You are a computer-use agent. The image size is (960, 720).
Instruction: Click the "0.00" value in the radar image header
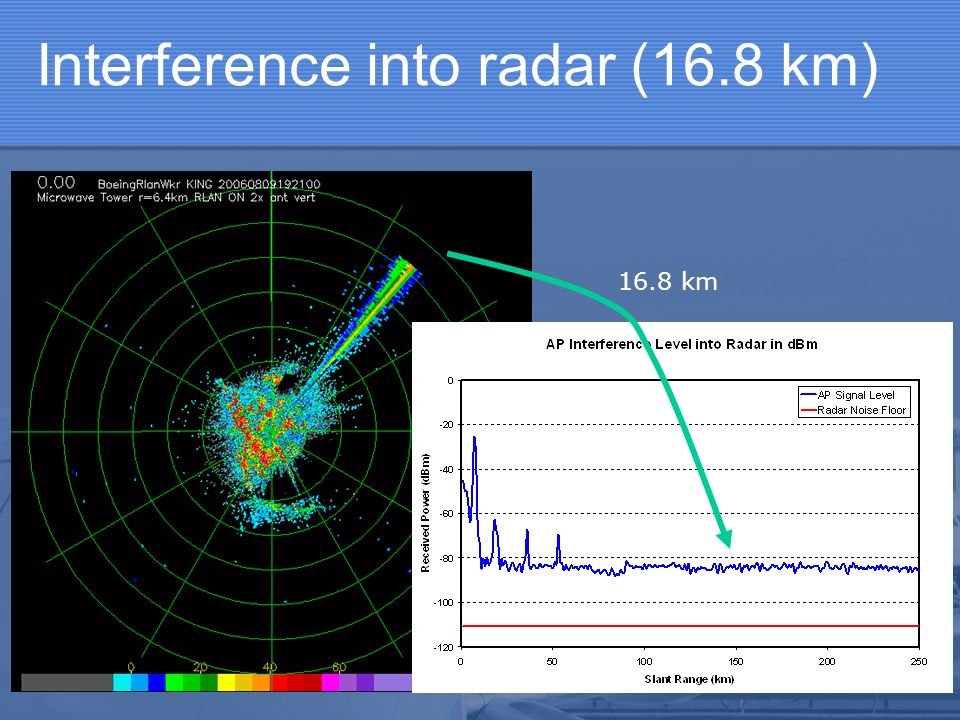[x=56, y=182]
